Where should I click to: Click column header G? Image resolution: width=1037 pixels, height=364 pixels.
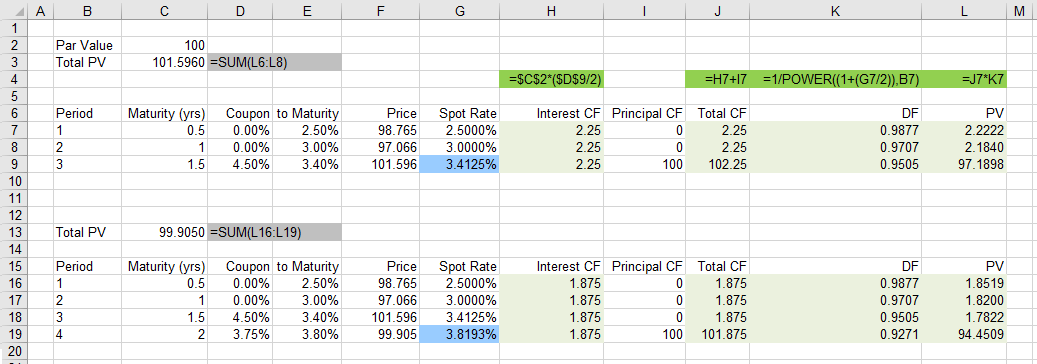pyautogui.click(x=459, y=11)
